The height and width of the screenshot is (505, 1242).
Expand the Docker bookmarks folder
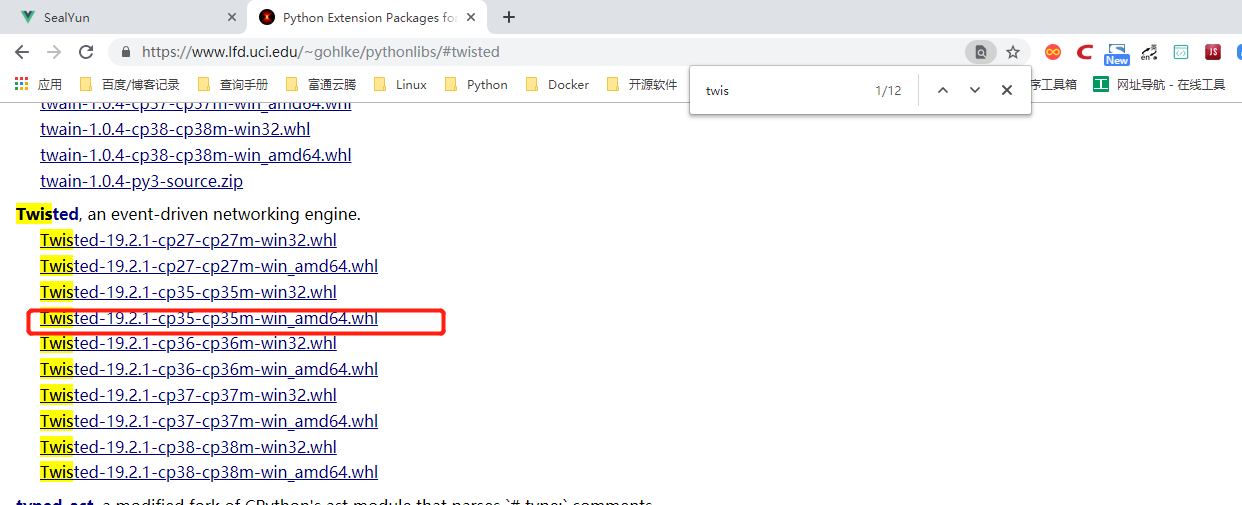click(557, 85)
